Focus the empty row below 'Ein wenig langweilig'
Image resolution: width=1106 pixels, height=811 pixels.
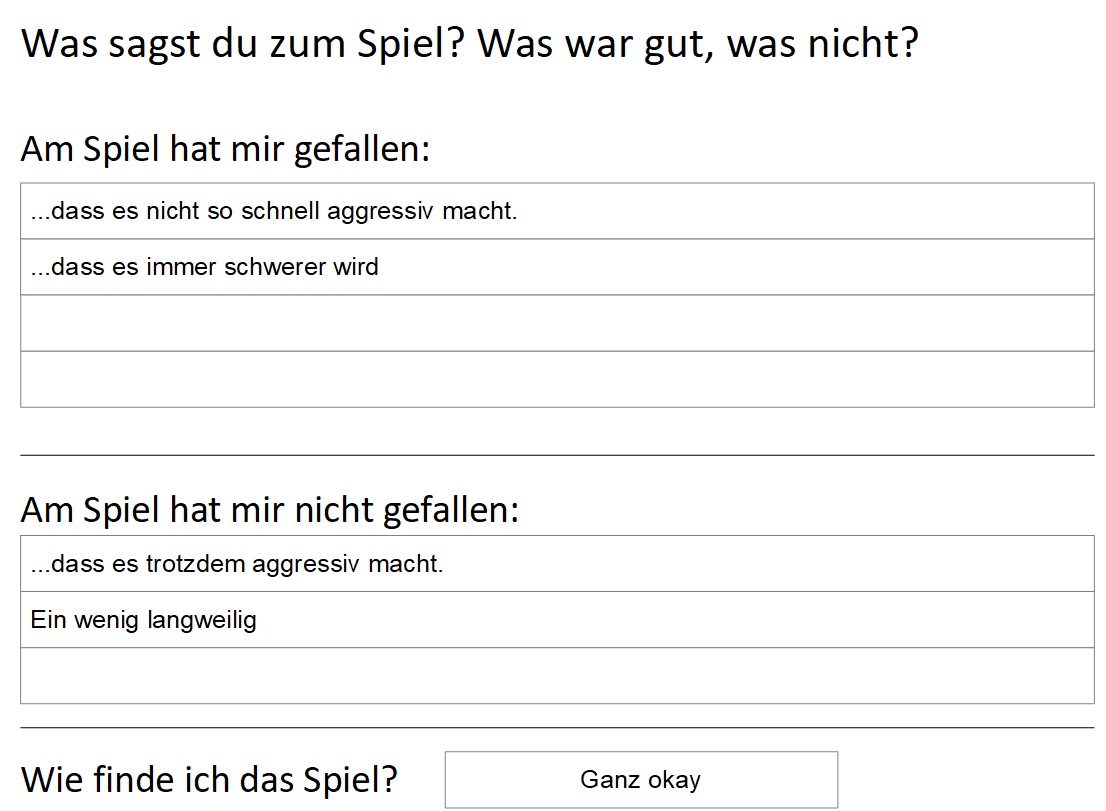[557, 676]
